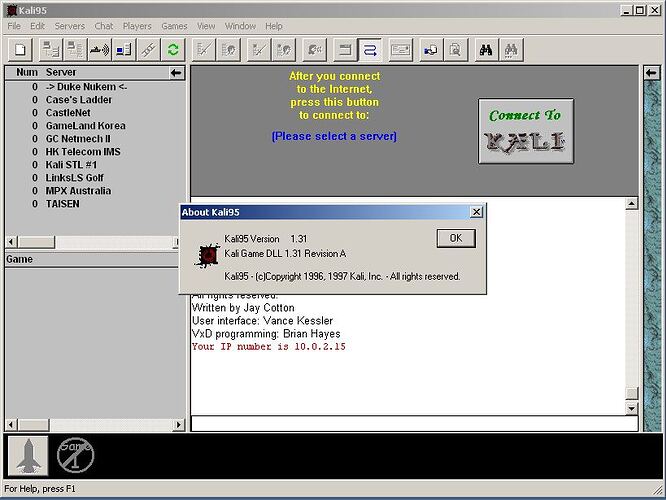Close the About Kali95 dialog with X

477,212
